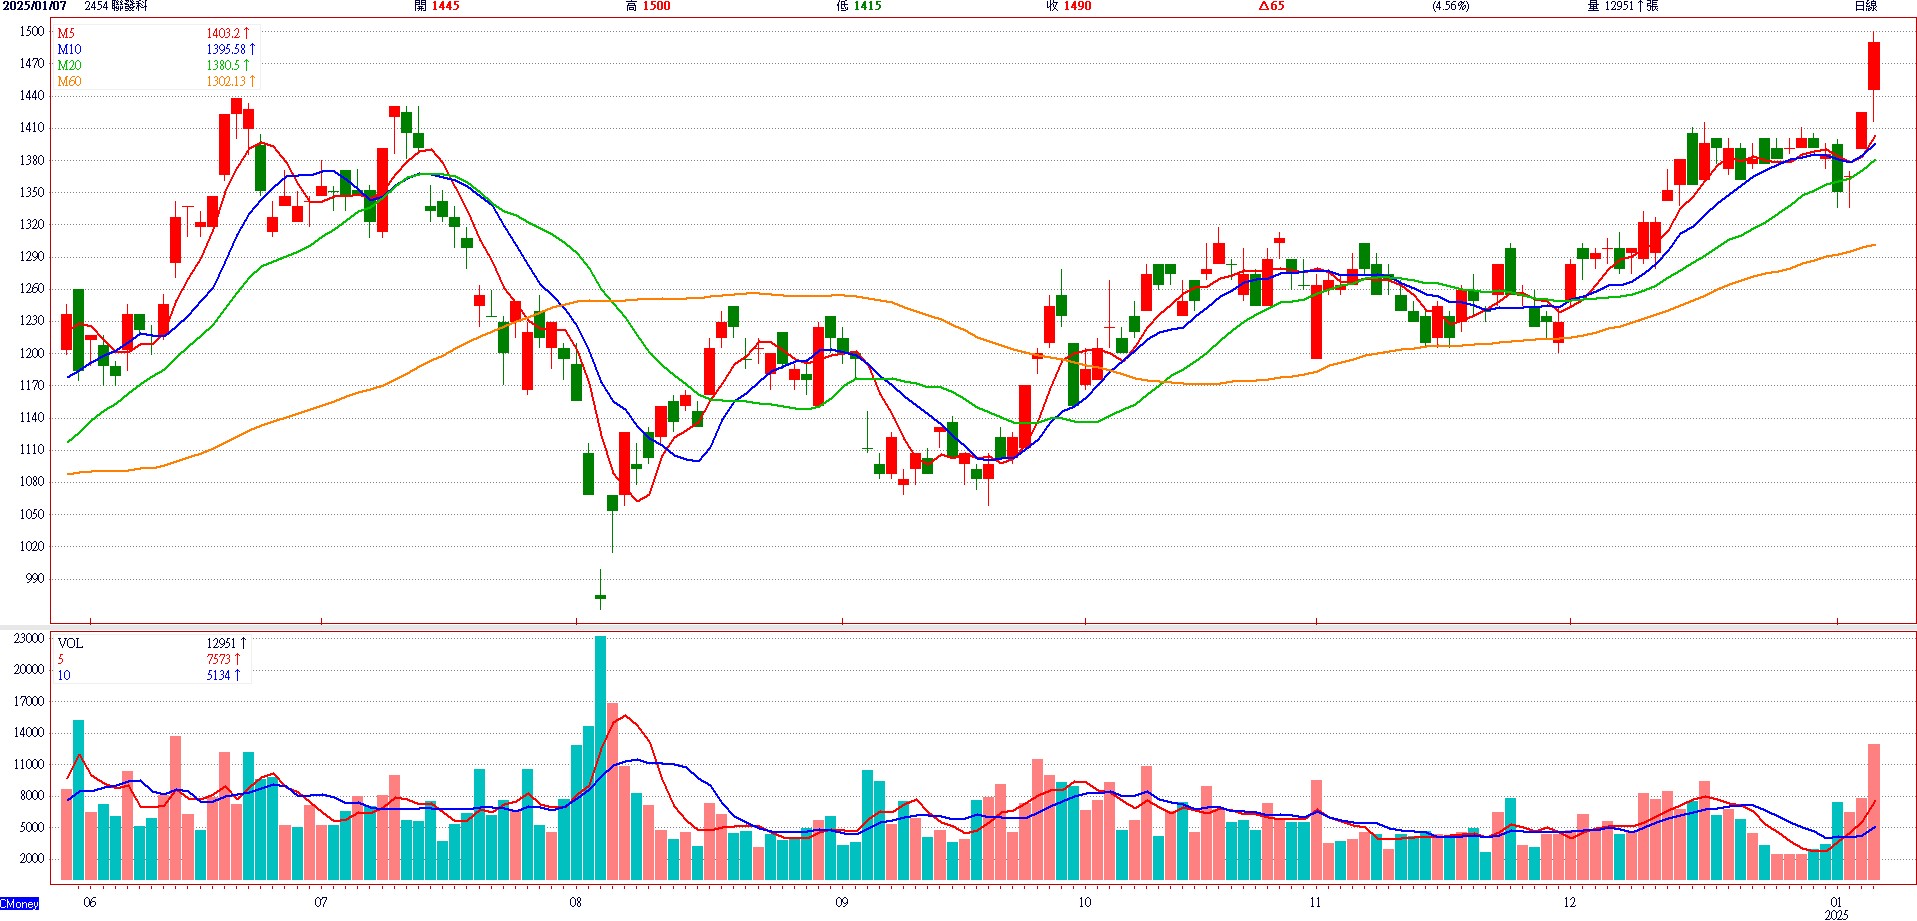
Task: Click the 08 month label on time axis
Action: click(x=575, y=902)
